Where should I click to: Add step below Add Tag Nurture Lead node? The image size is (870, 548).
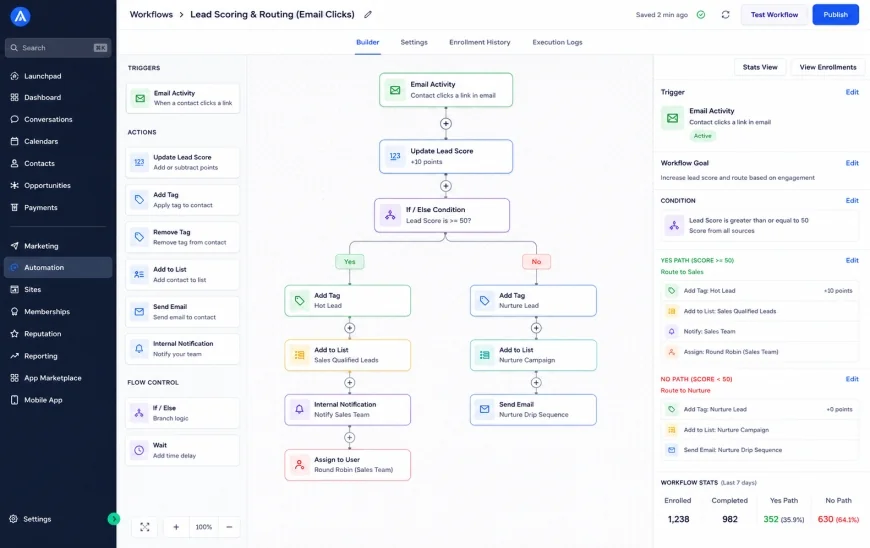(x=536, y=328)
